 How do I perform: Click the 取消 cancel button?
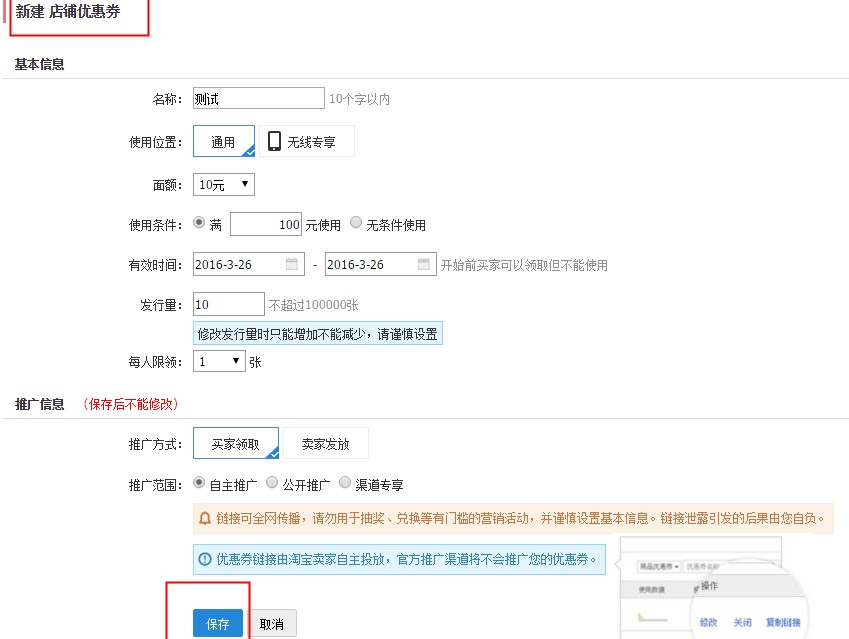[x=272, y=622]
